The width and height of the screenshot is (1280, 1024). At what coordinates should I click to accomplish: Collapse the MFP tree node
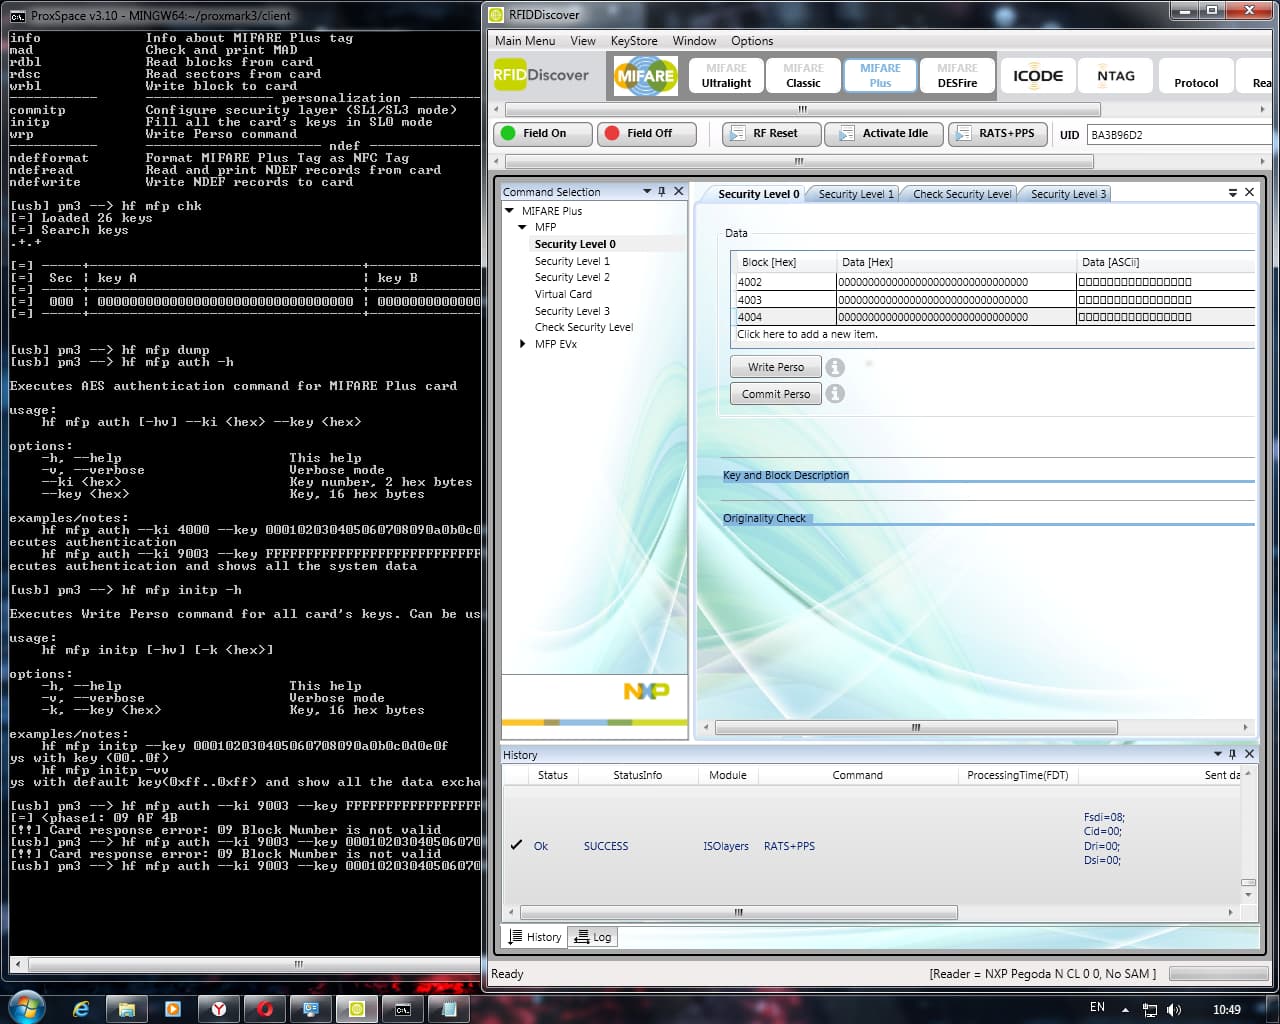pyautogui.click(x=523, y=227)
